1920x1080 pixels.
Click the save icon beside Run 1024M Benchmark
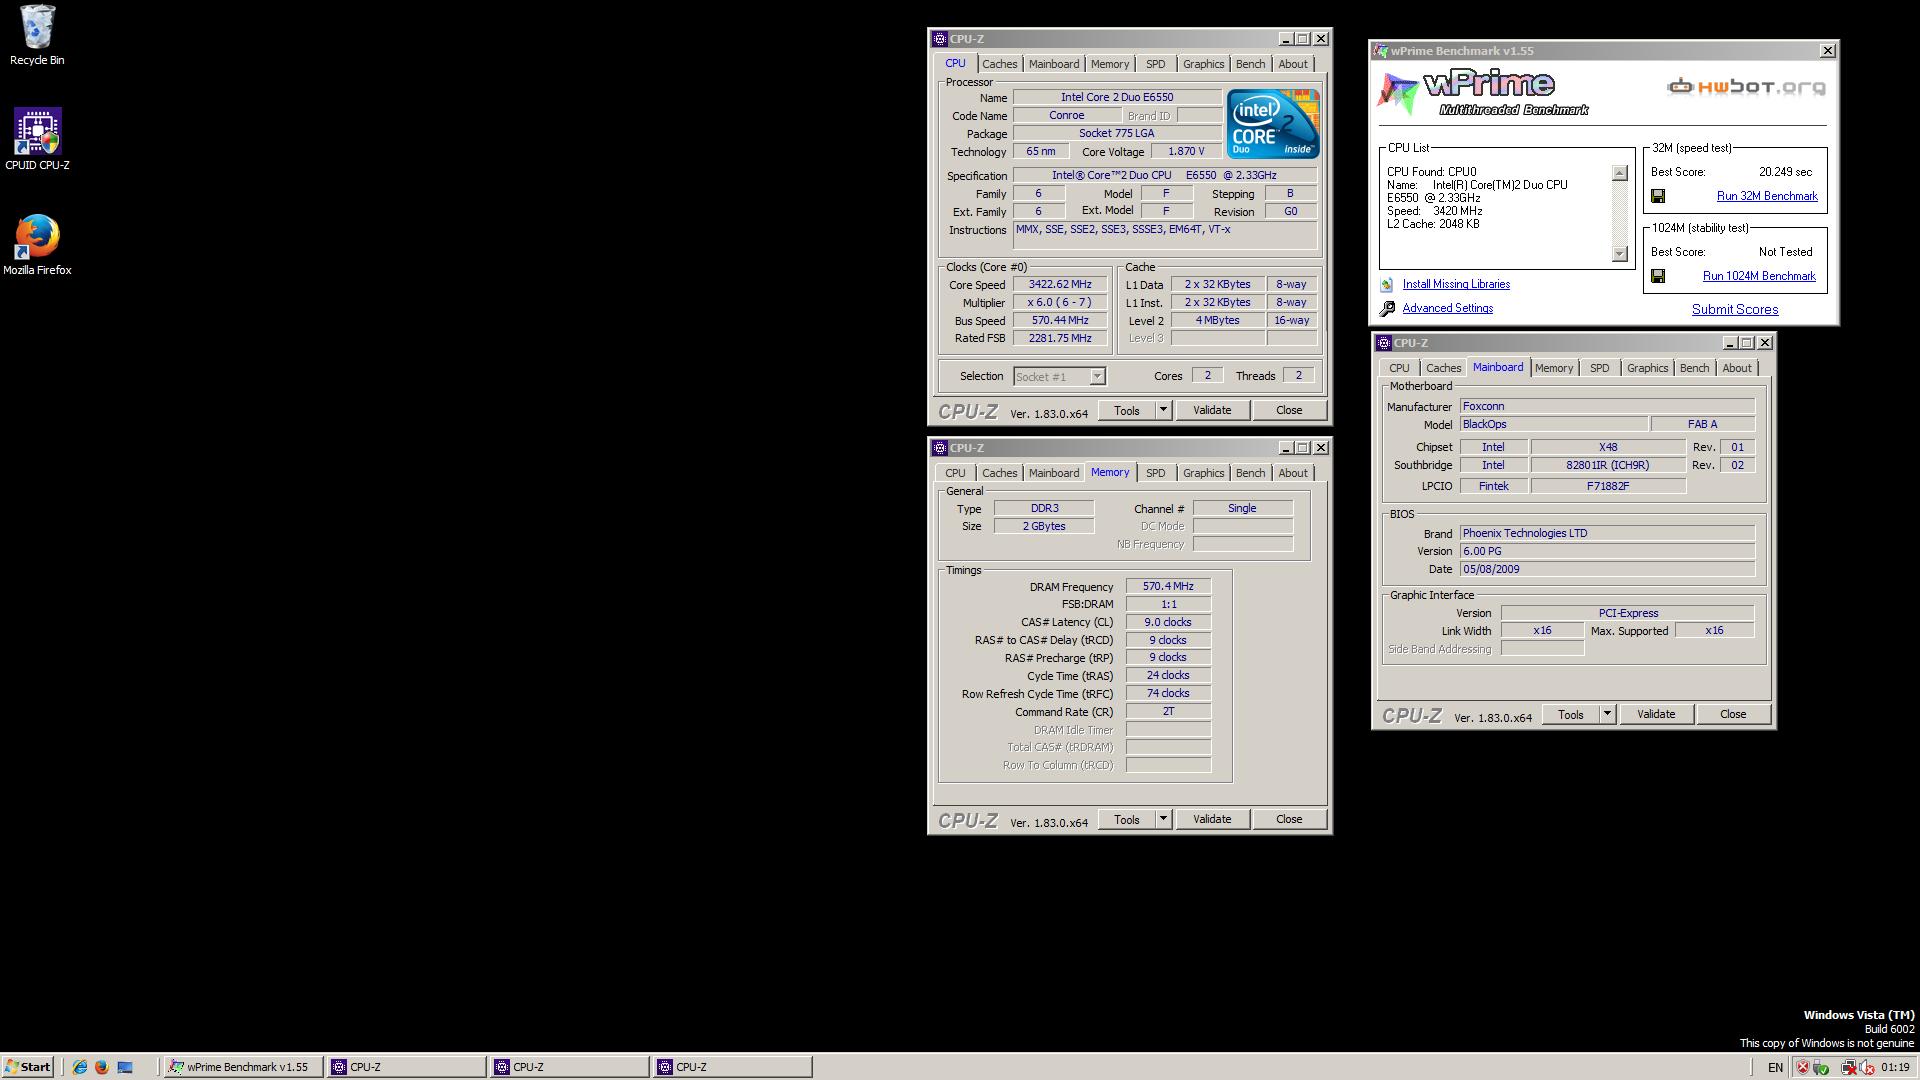1658,276
